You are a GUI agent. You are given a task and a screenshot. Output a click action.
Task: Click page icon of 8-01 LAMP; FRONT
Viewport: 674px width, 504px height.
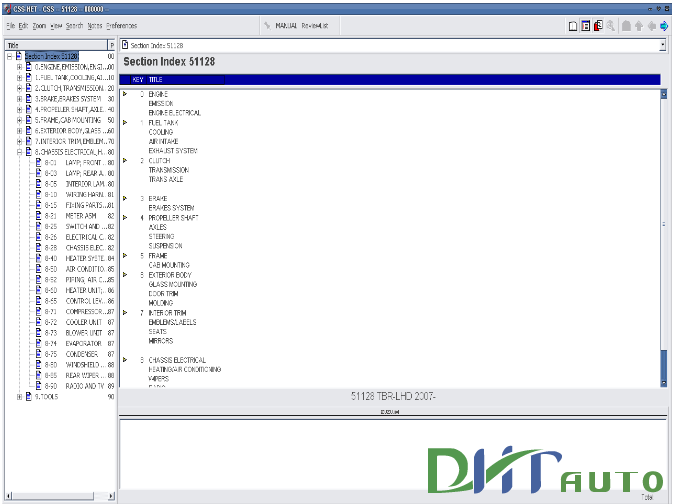click(x=38, y=162)
